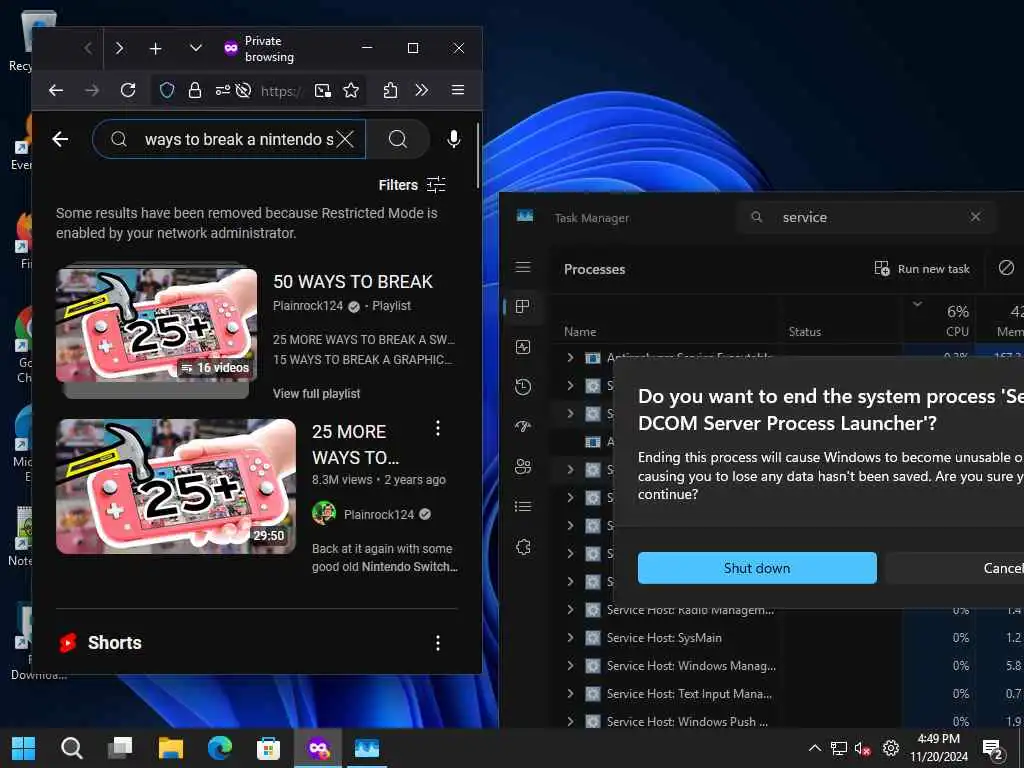Open Plainrock124 channel under the playlist
1024x768 pixels.
pos(308,306)
